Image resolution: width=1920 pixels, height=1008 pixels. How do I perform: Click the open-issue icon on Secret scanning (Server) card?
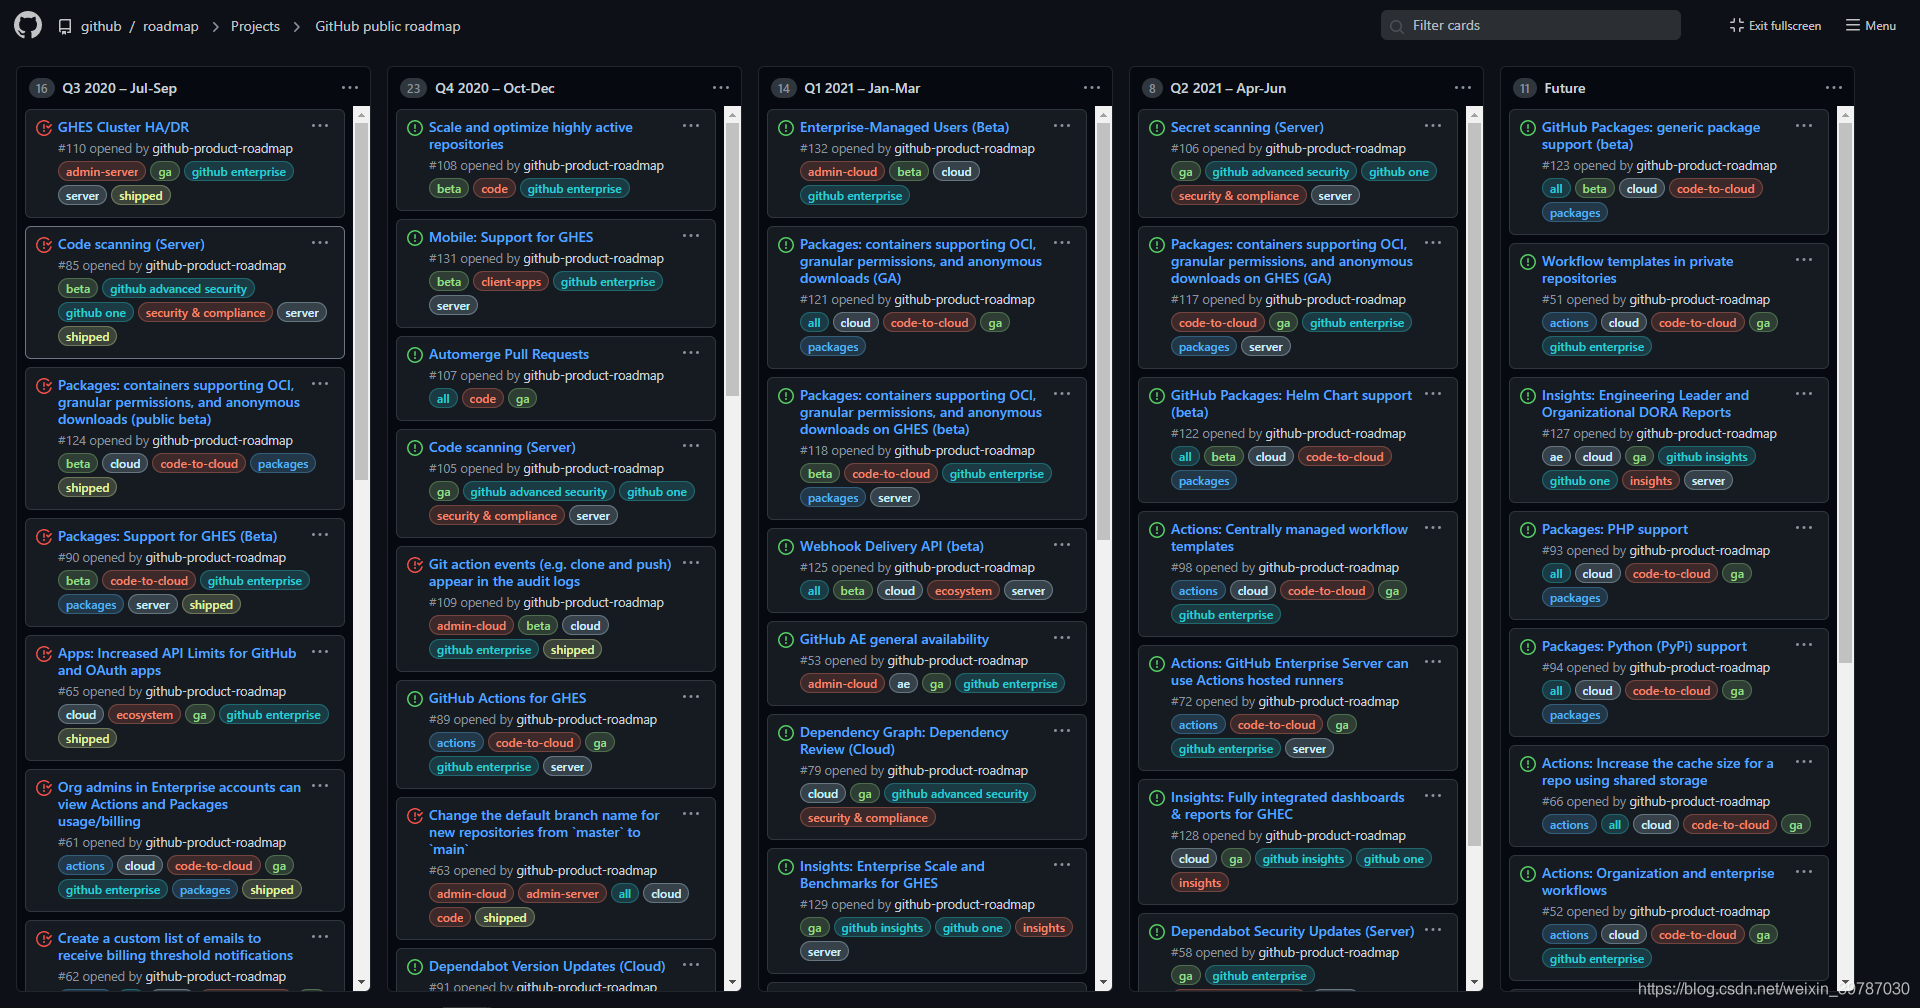1157,128
